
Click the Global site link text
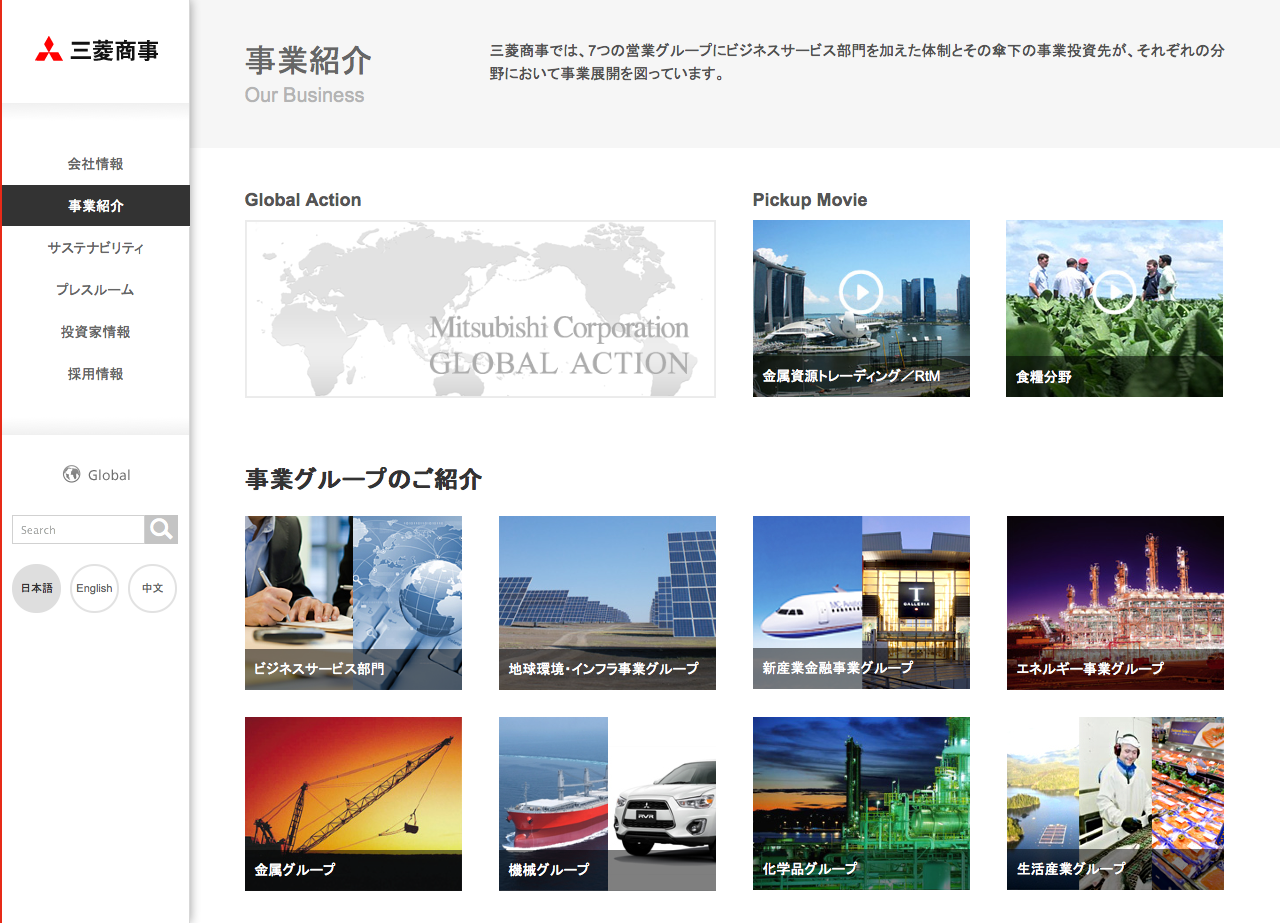(109, 475)
